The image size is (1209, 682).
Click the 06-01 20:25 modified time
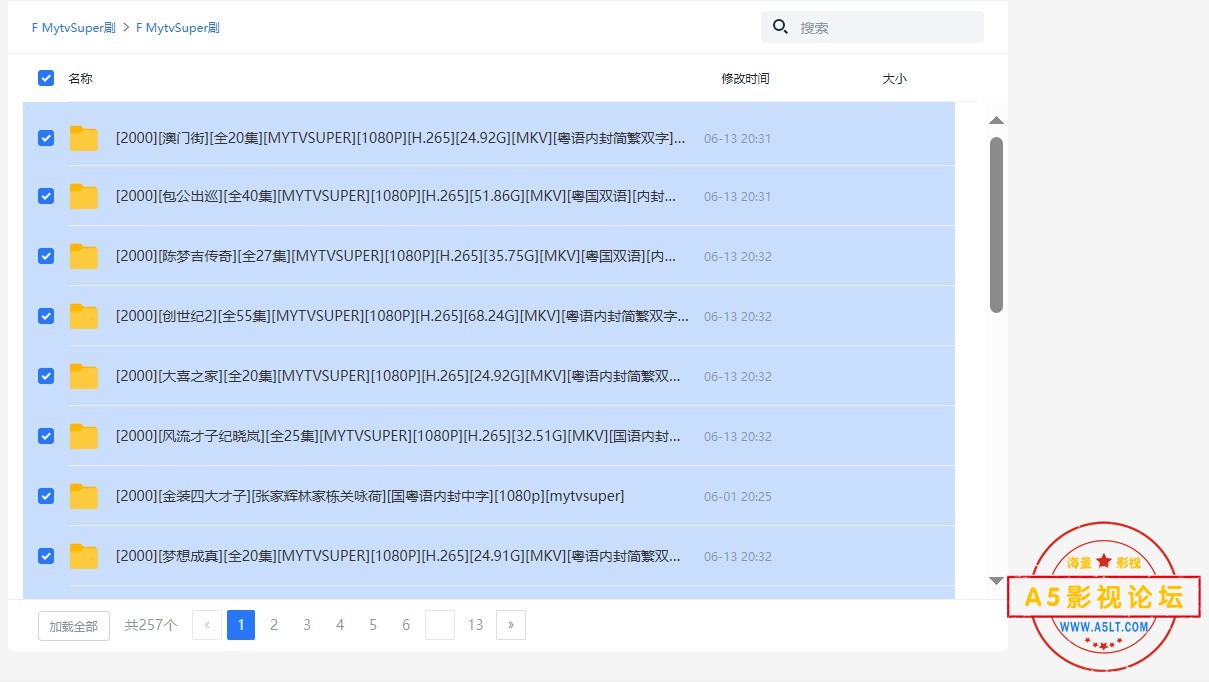(738, 496)
